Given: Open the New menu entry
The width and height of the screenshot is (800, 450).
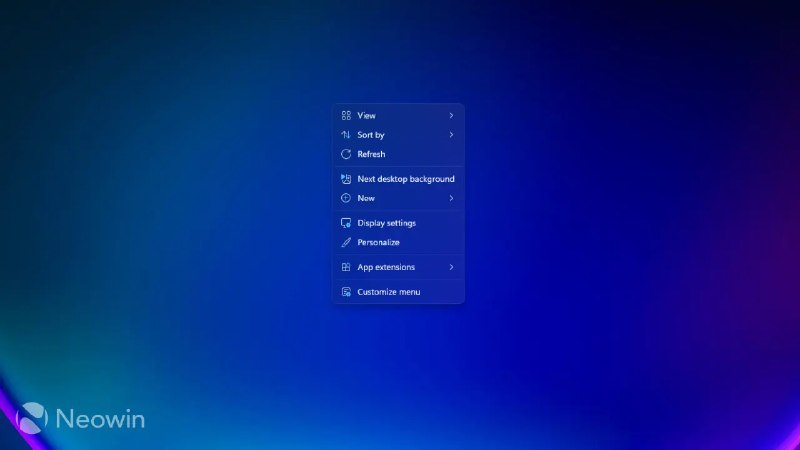Looking at the screenshot, I should (x=398, y=198).
